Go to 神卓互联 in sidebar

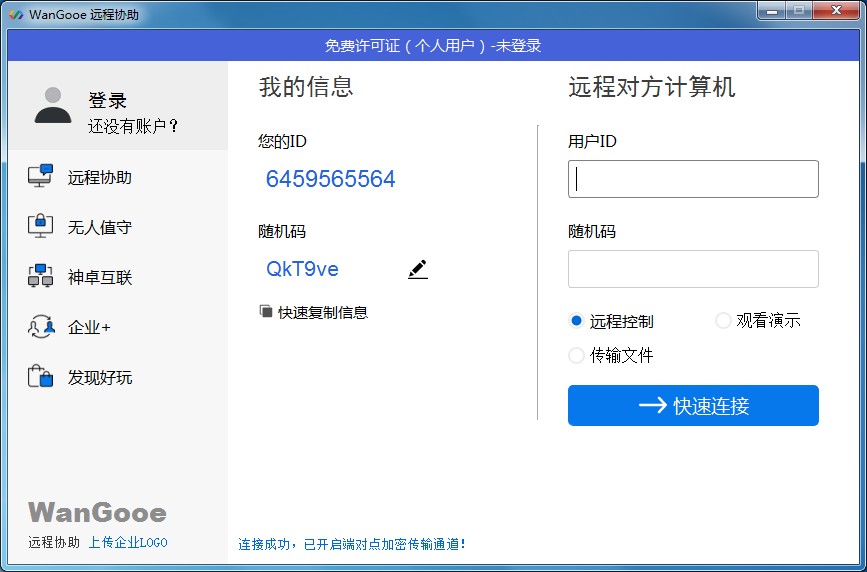coord(100,277)
